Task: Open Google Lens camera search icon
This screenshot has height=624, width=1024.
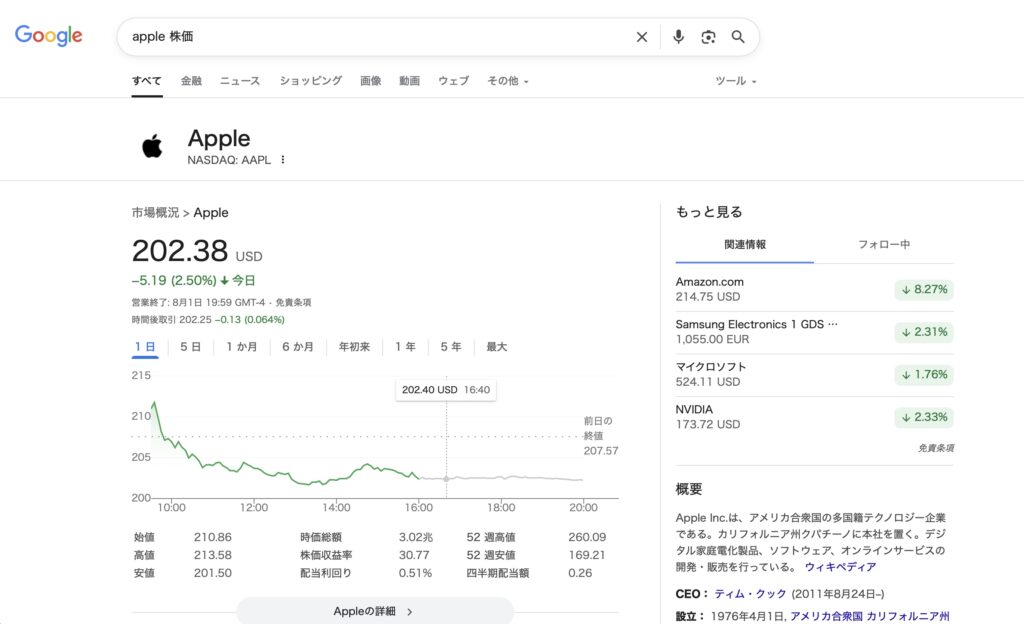Action: [709, 37]
